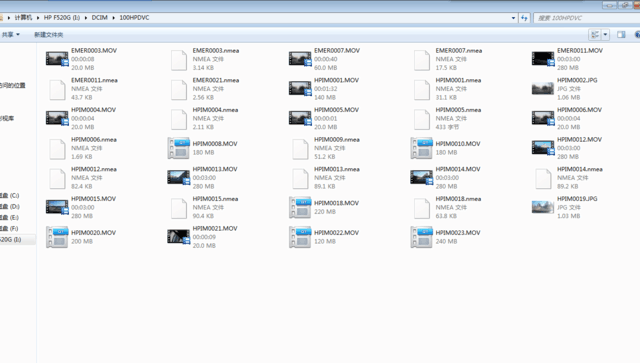Image resolution: width=640 pixels, height=363 pixels.
Task: Click the refresh icon beside address bar
Action: (x=524, y=18)
